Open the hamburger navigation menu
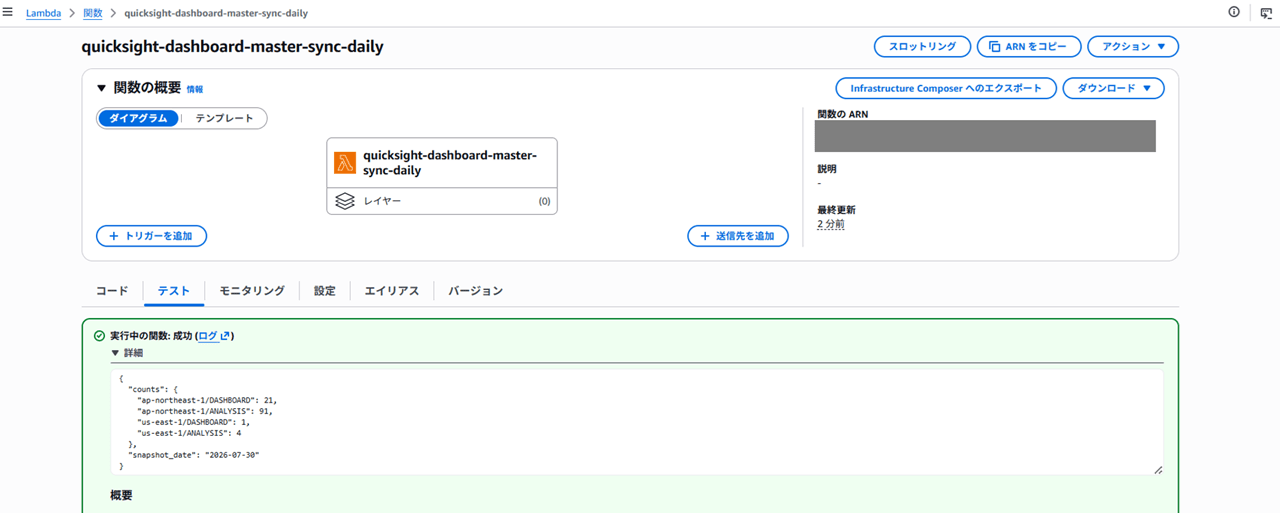 coord(8,12)
